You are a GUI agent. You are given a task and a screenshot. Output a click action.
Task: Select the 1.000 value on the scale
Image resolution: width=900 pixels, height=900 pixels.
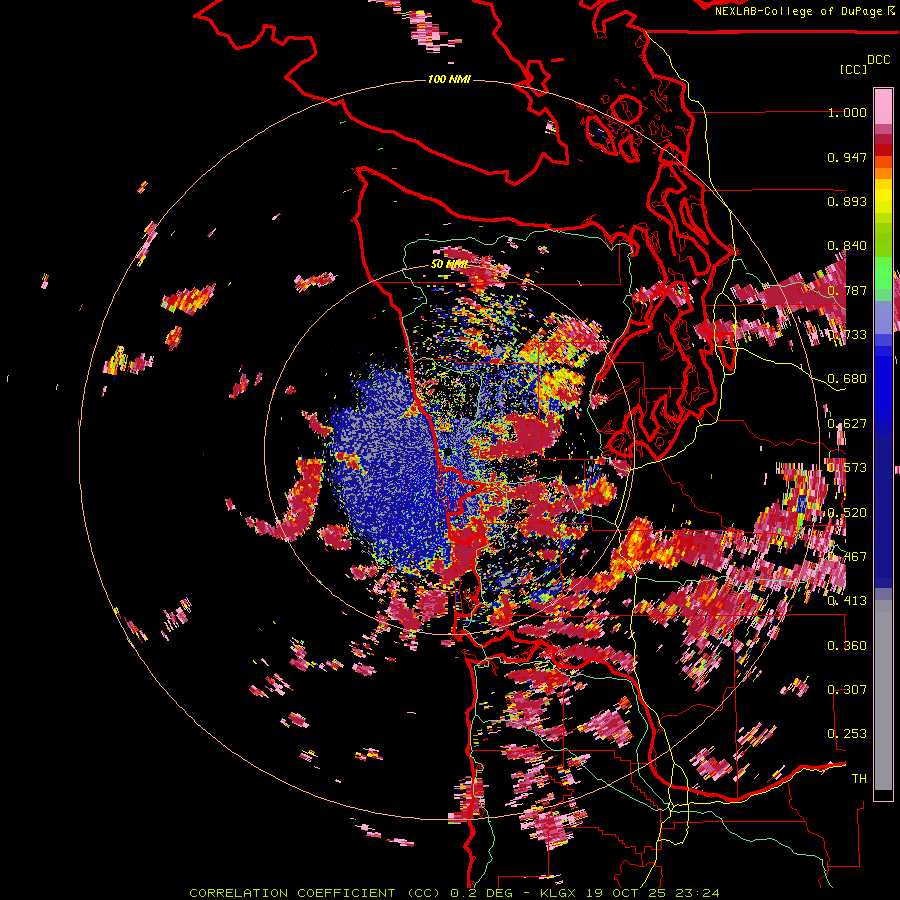tap(847, 112)
